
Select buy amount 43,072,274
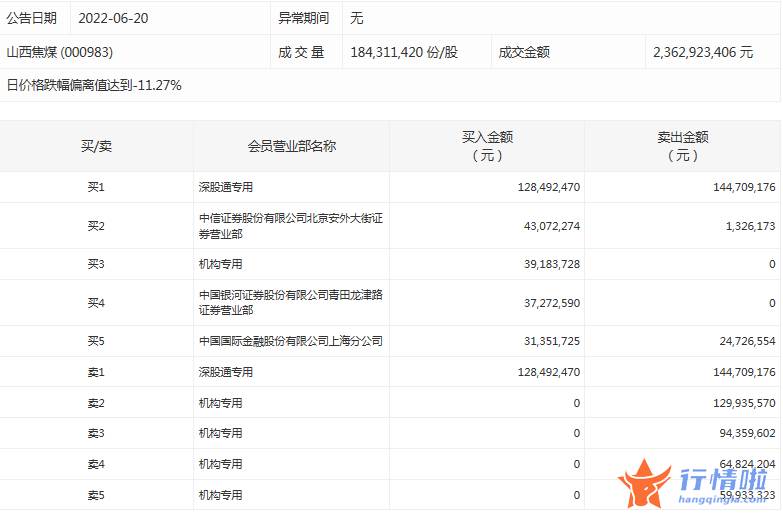pyautogui.click(x=552, y=226)
